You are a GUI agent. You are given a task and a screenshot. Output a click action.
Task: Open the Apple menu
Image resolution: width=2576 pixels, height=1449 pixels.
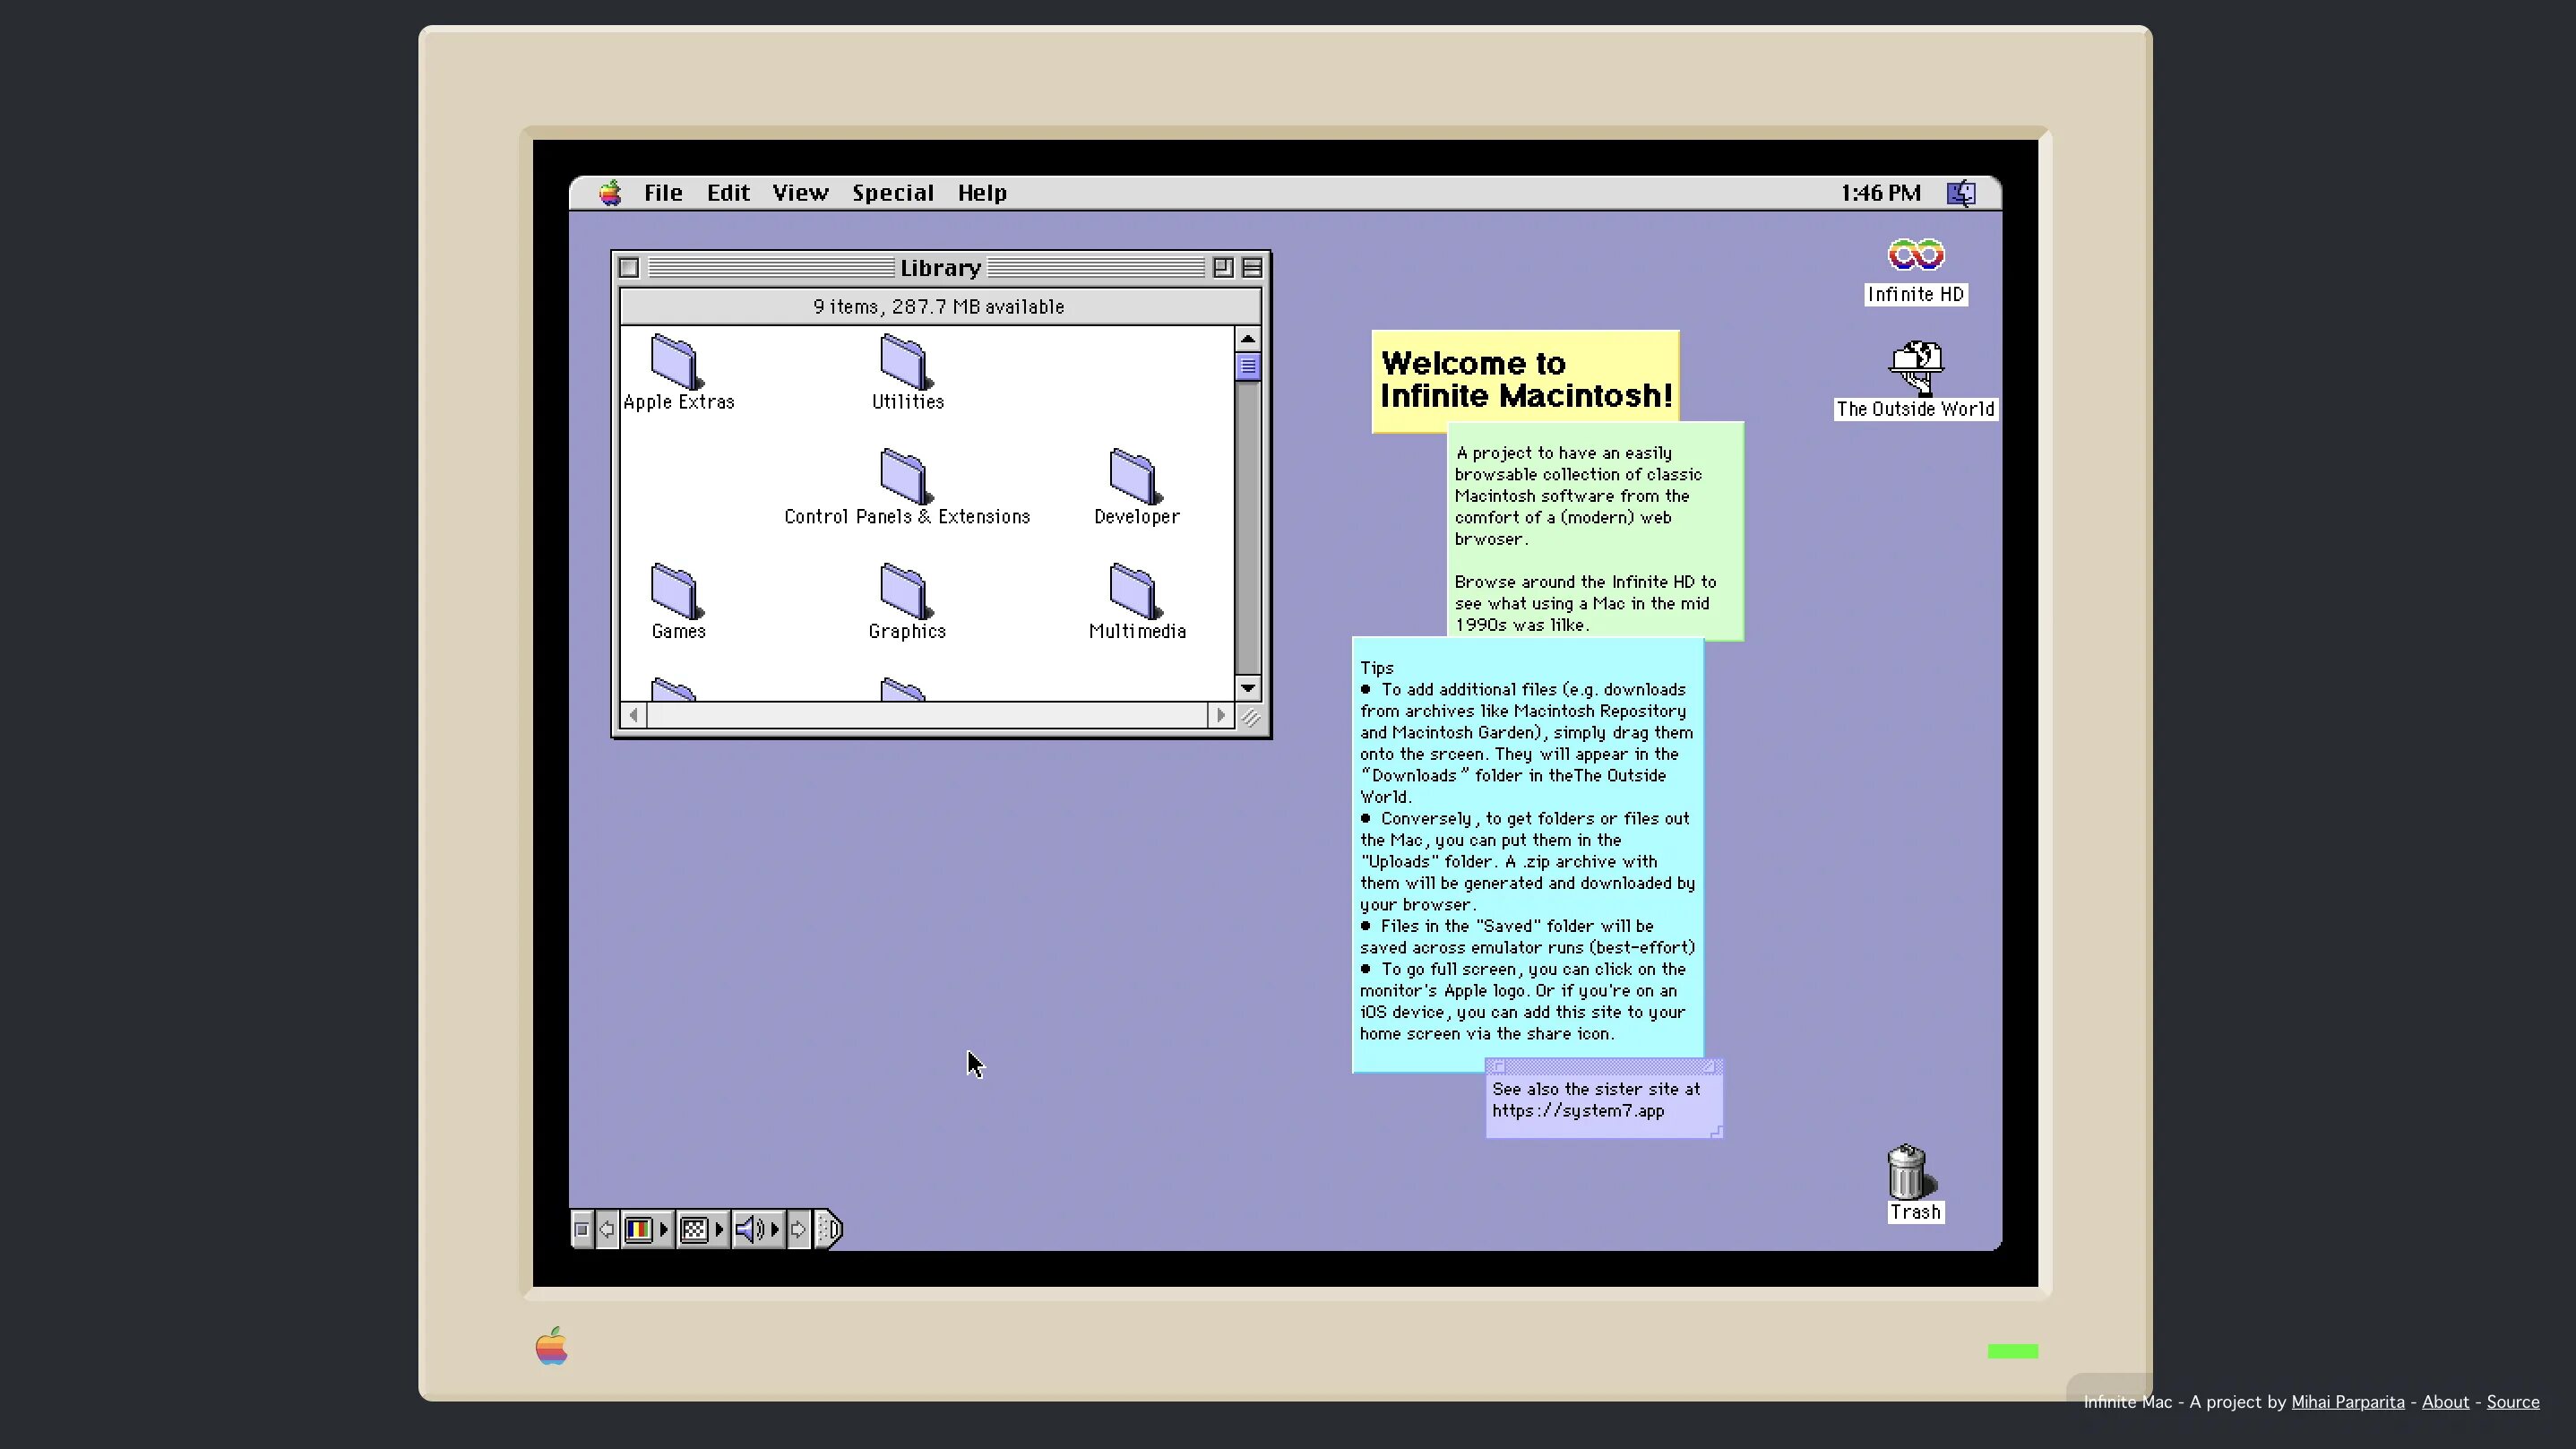pos(610,192)
